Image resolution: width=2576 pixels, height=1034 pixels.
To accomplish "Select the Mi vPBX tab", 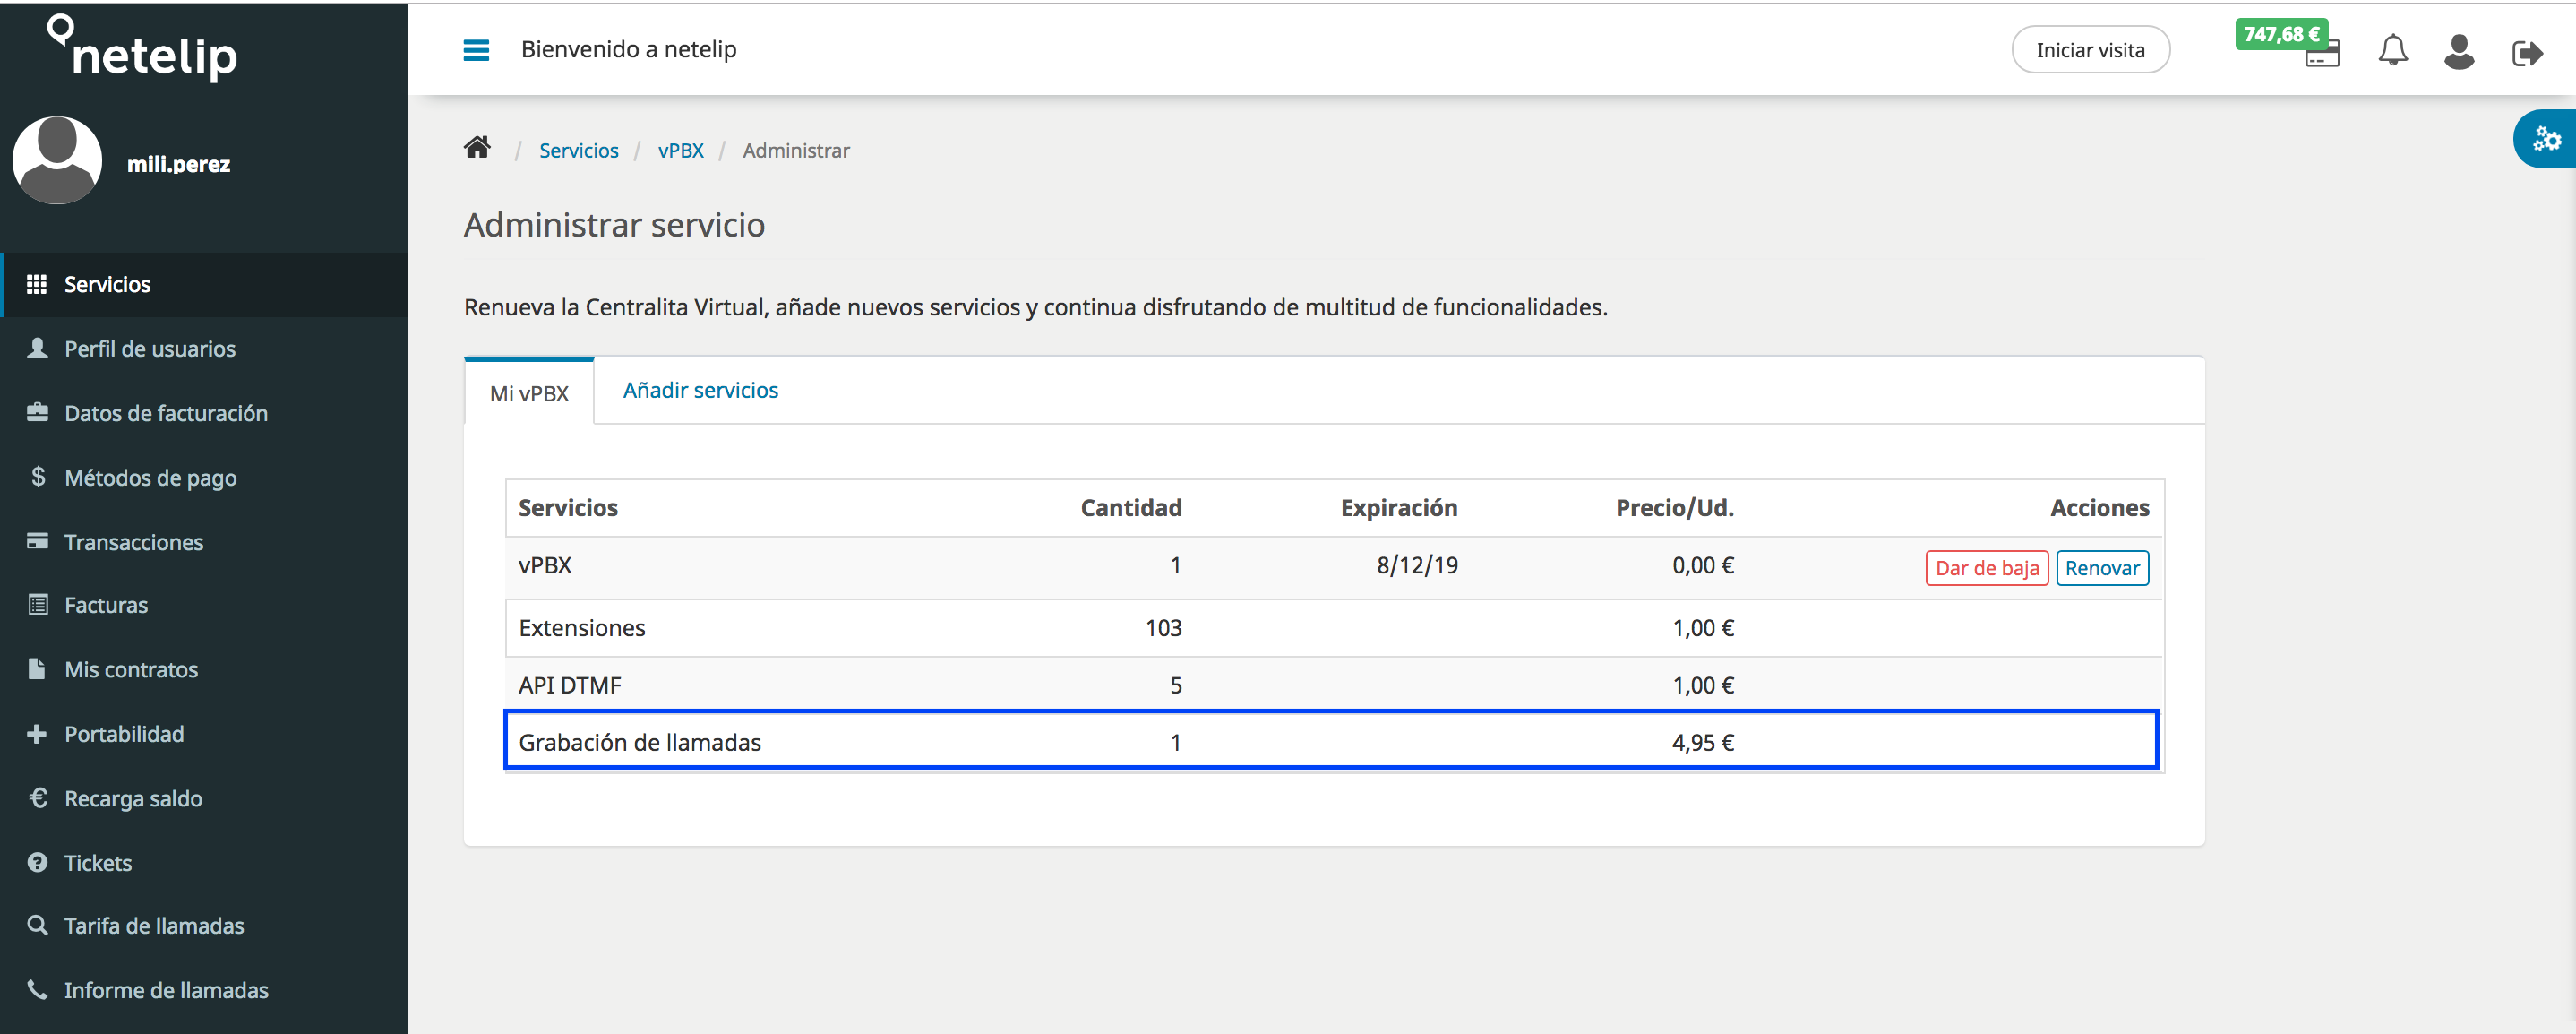I will click(x=529, y=392).
